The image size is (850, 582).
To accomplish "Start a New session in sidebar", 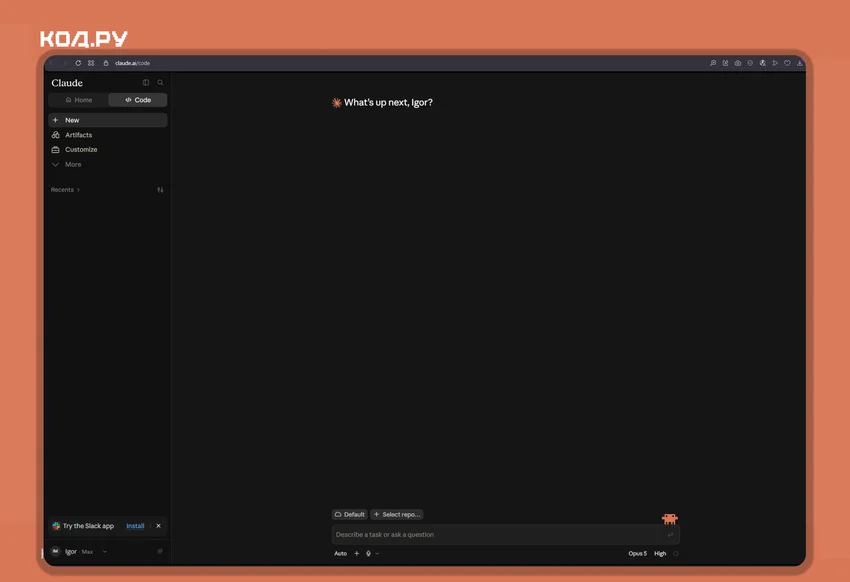I will pos(107,120).
